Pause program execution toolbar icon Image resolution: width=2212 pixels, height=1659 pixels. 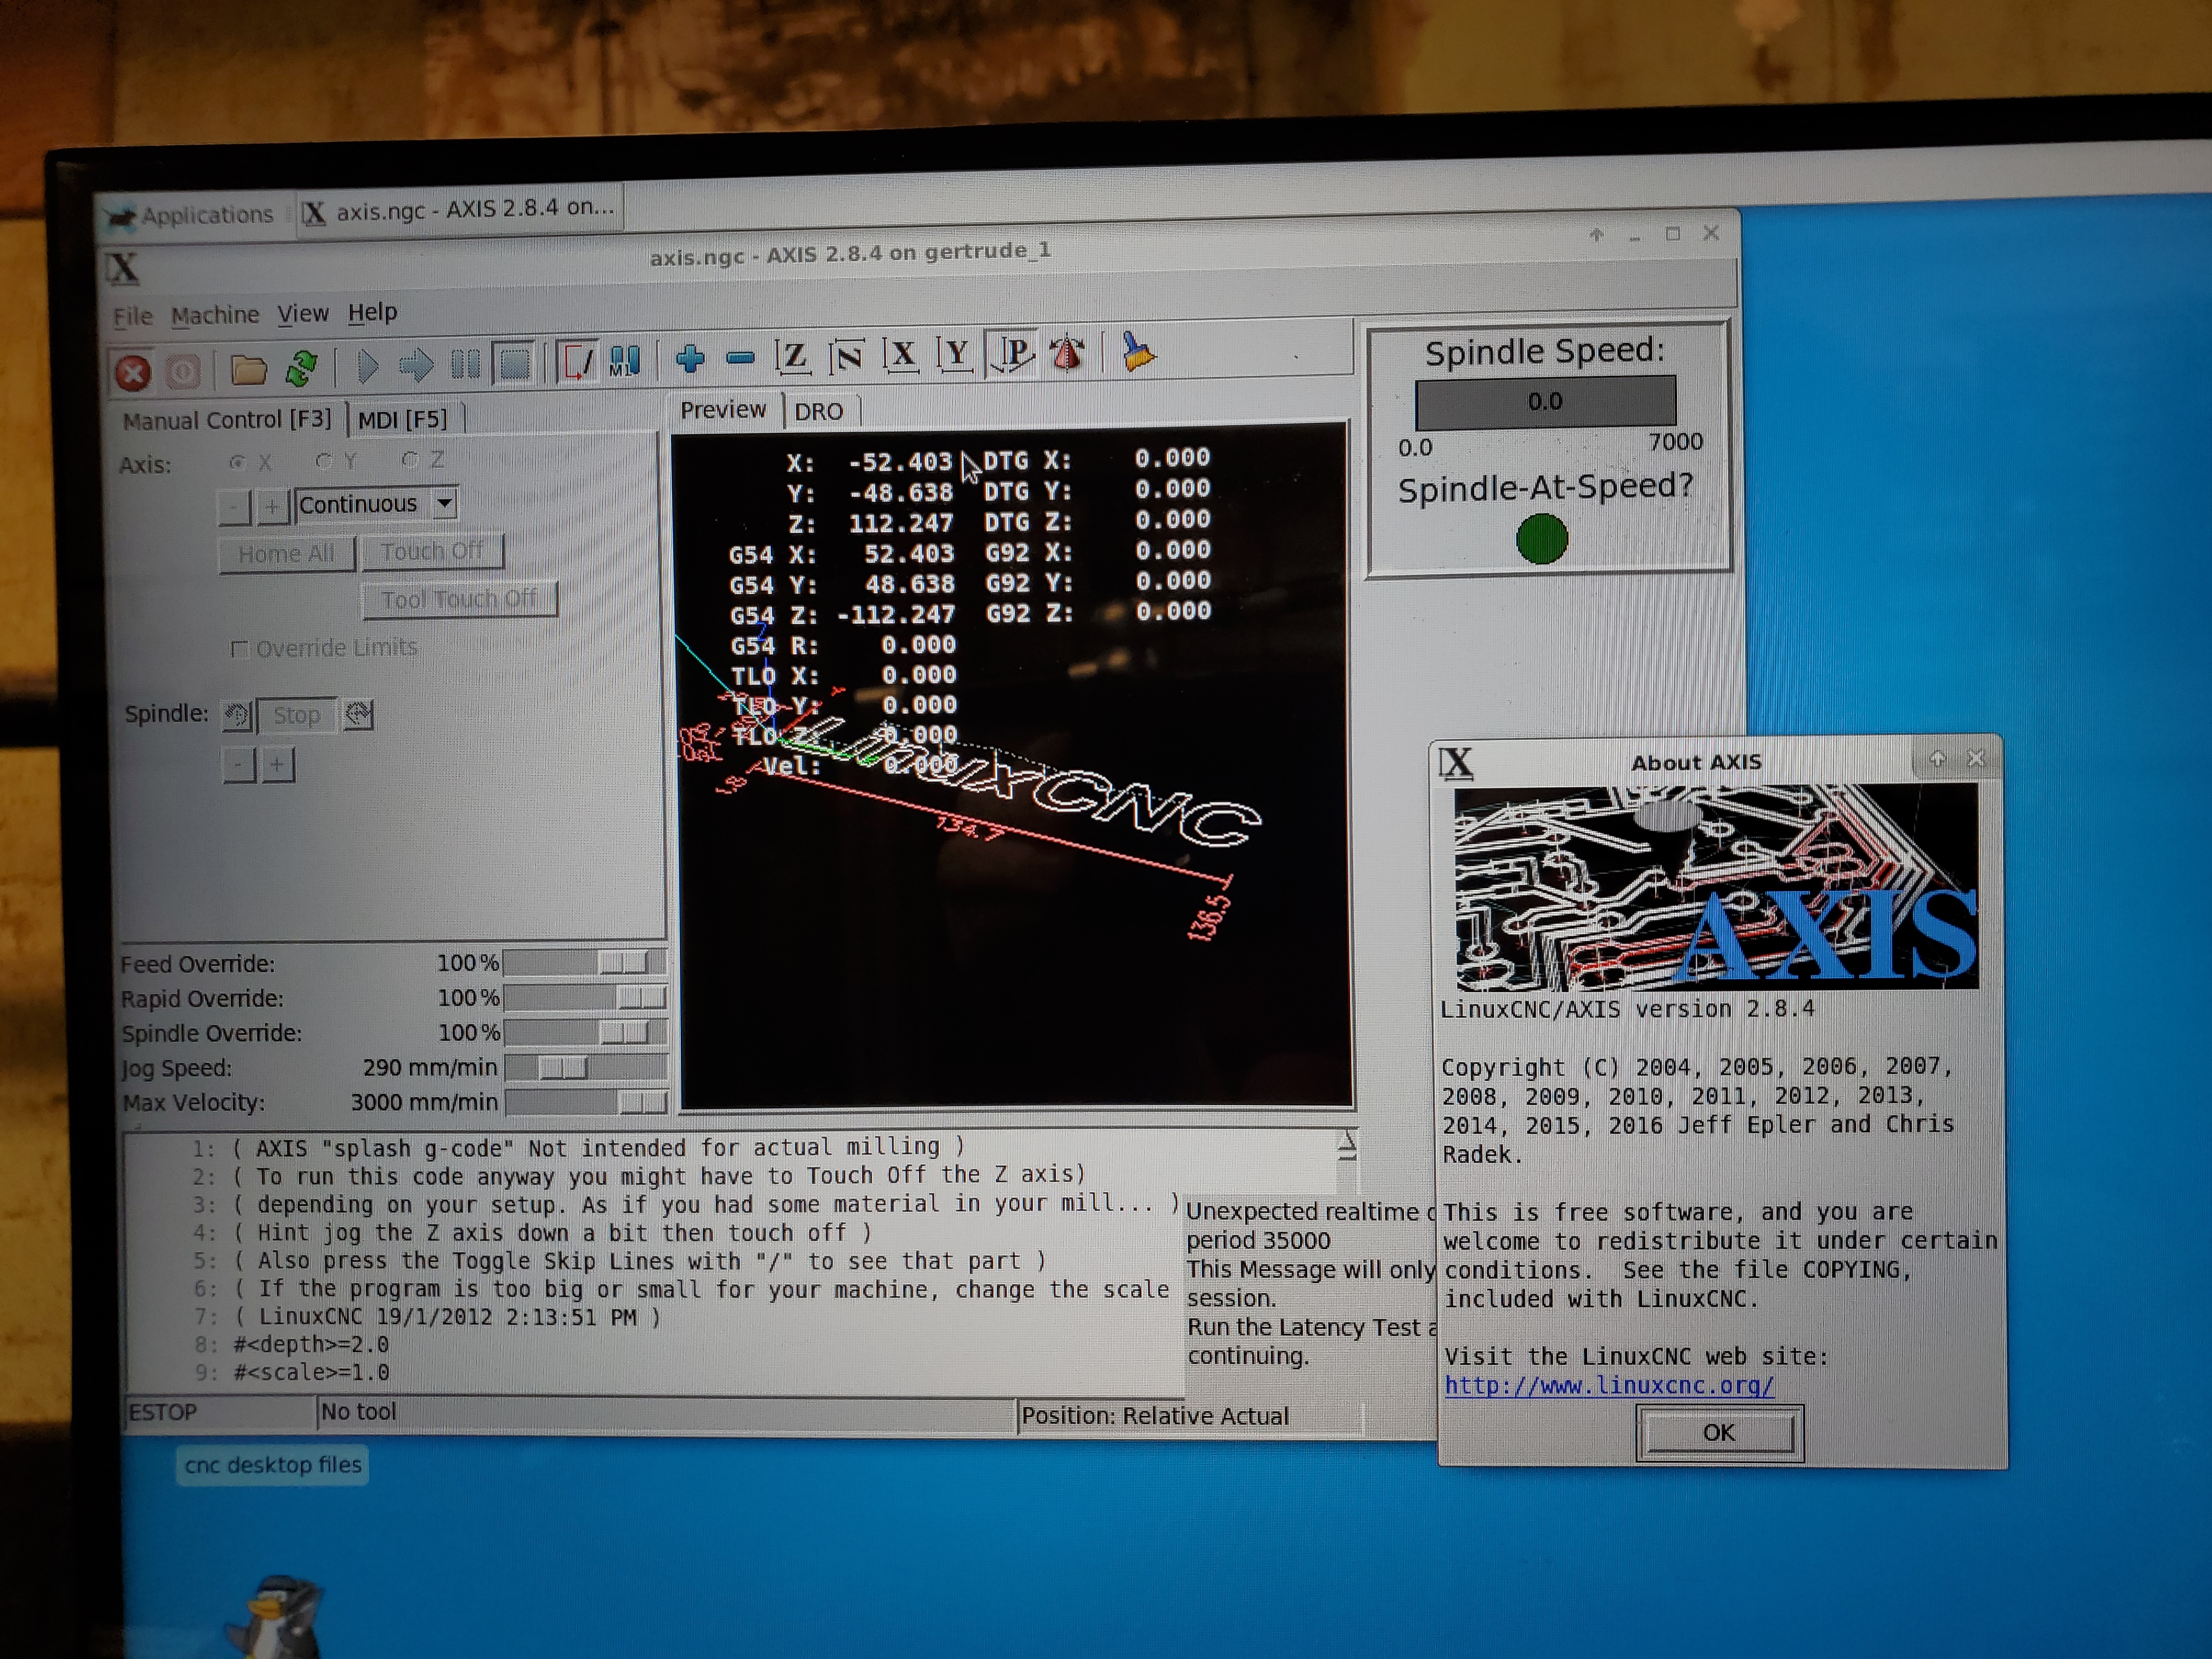465,364
